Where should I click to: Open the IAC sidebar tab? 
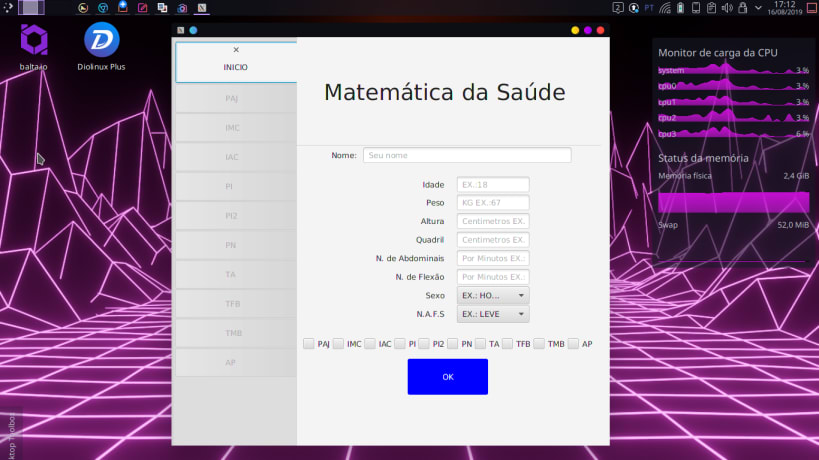(236, 157)
